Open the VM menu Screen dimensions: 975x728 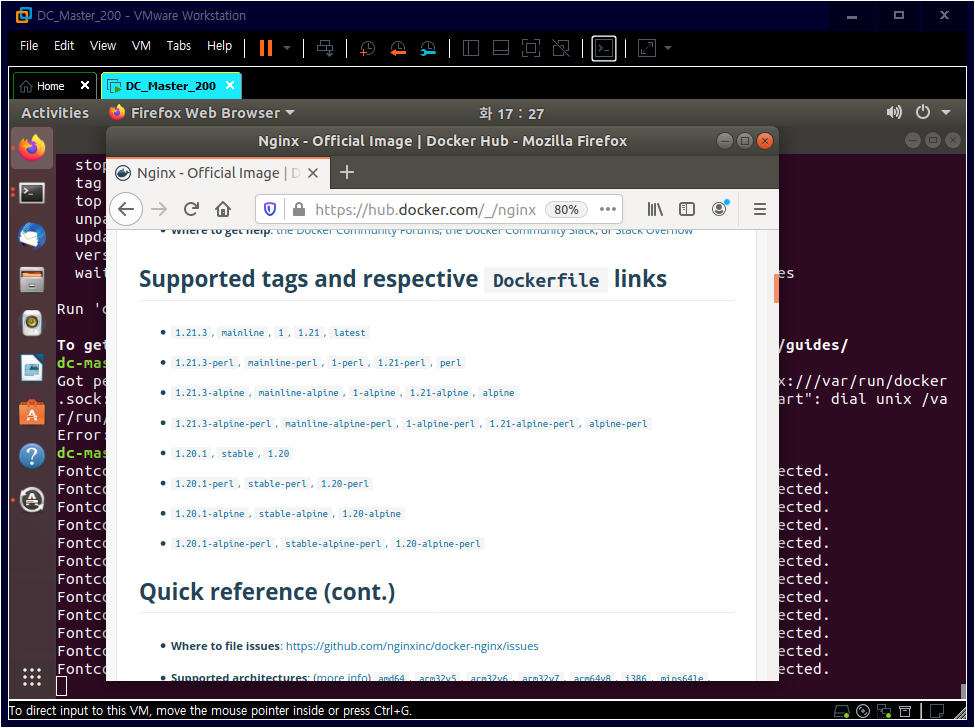click(141, 45)
